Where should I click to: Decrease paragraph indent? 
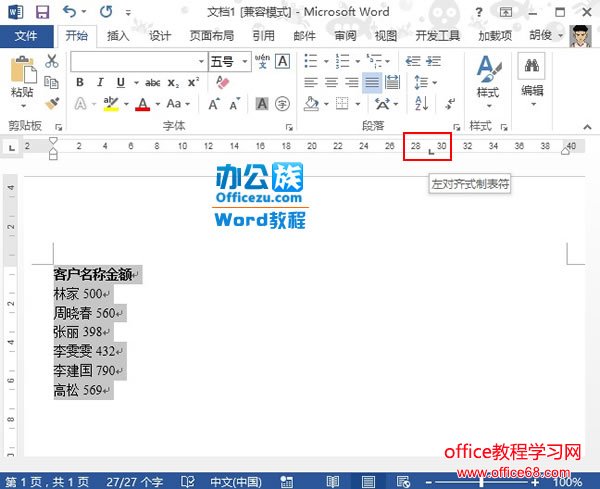click(x=413, y=61)
